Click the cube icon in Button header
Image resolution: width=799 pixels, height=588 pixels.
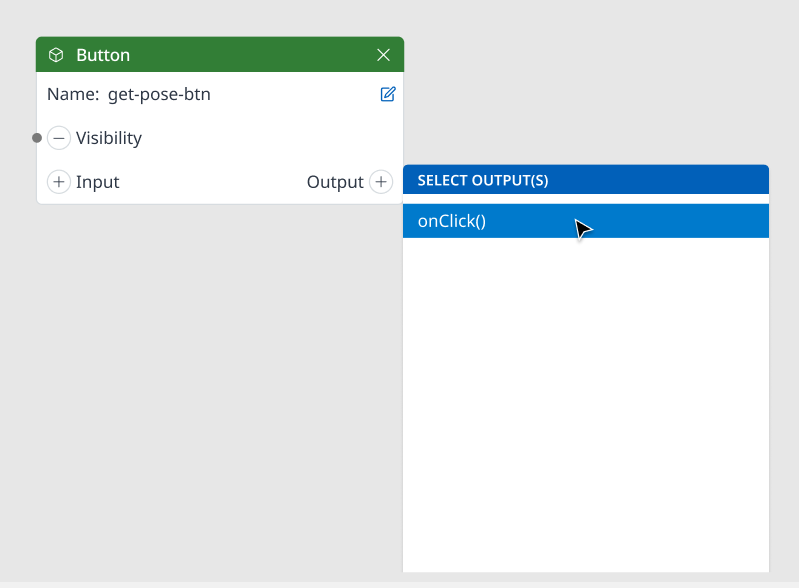pyautogui.click(x=56, y=55)
